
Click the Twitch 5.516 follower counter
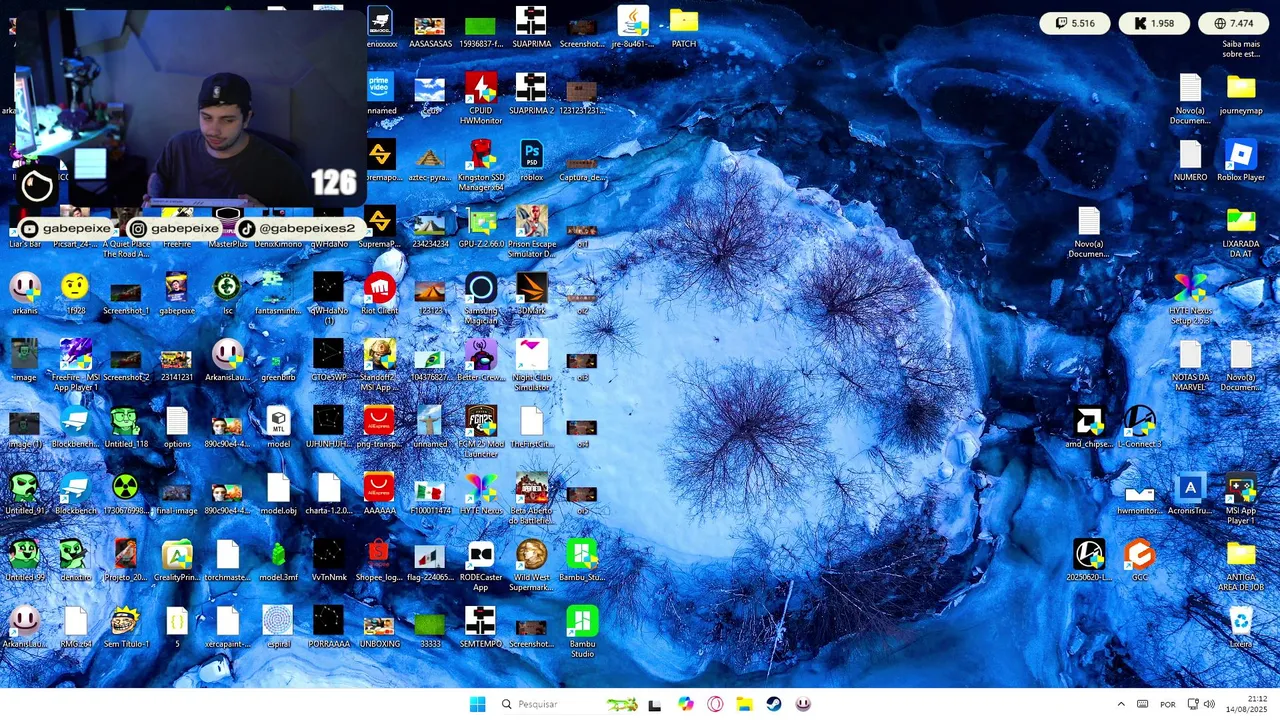point(1076,23)
